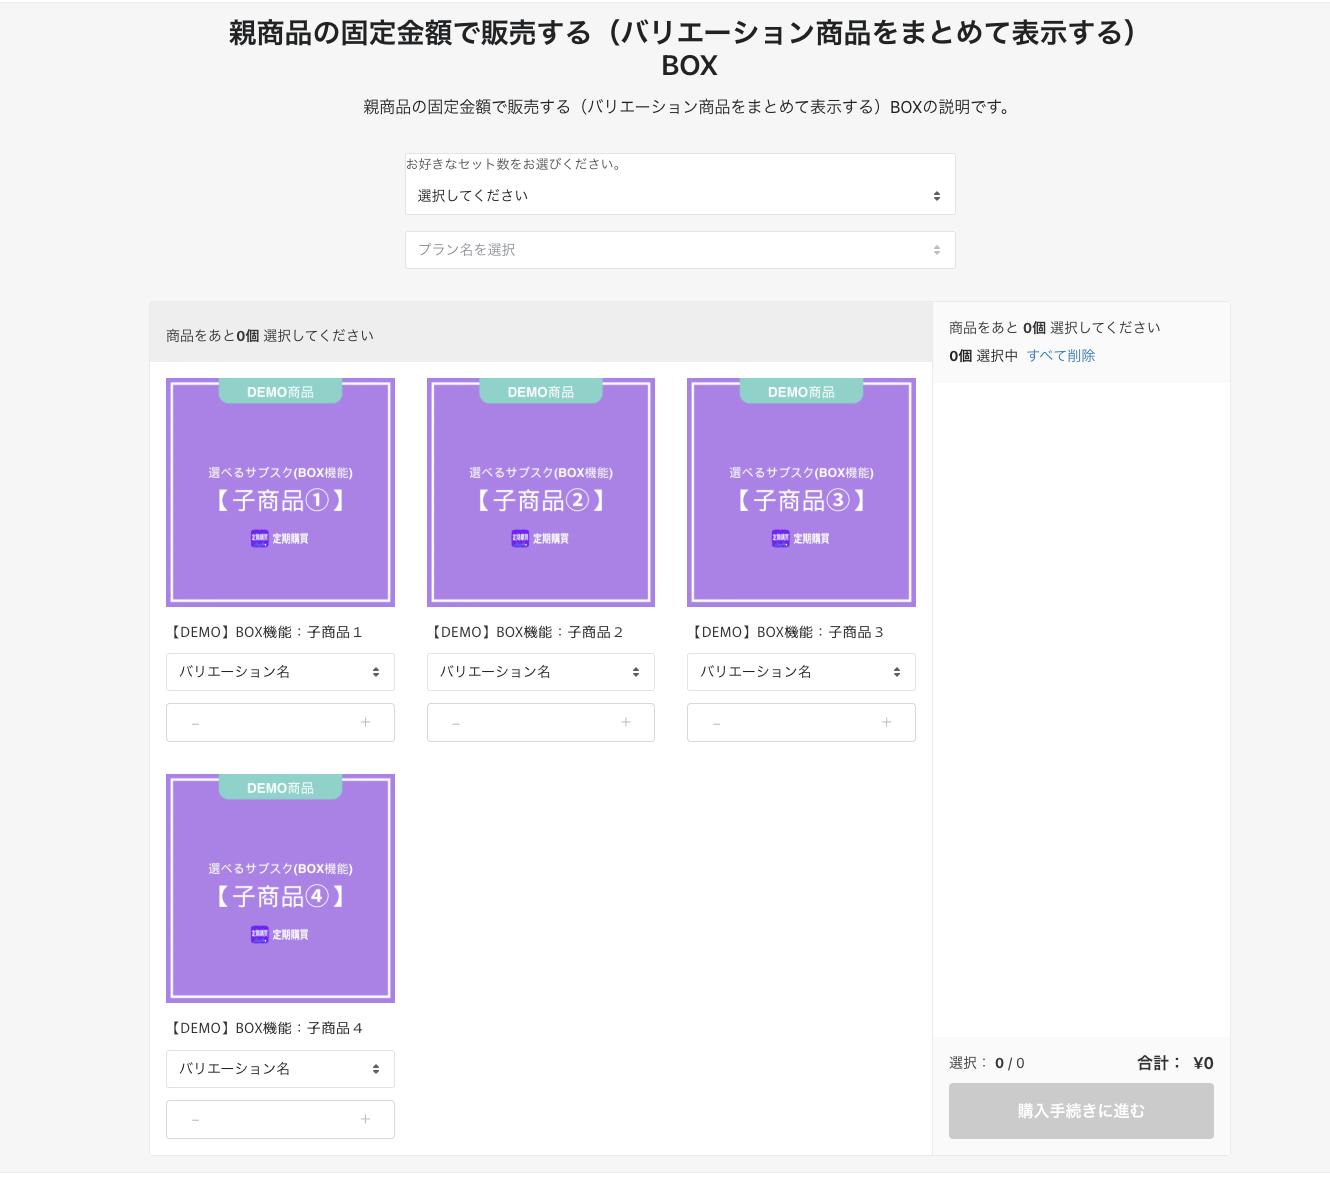Click the '選択： 0 / 0' counter text
The image size is (1330, 1178).
click(987, 1063)
